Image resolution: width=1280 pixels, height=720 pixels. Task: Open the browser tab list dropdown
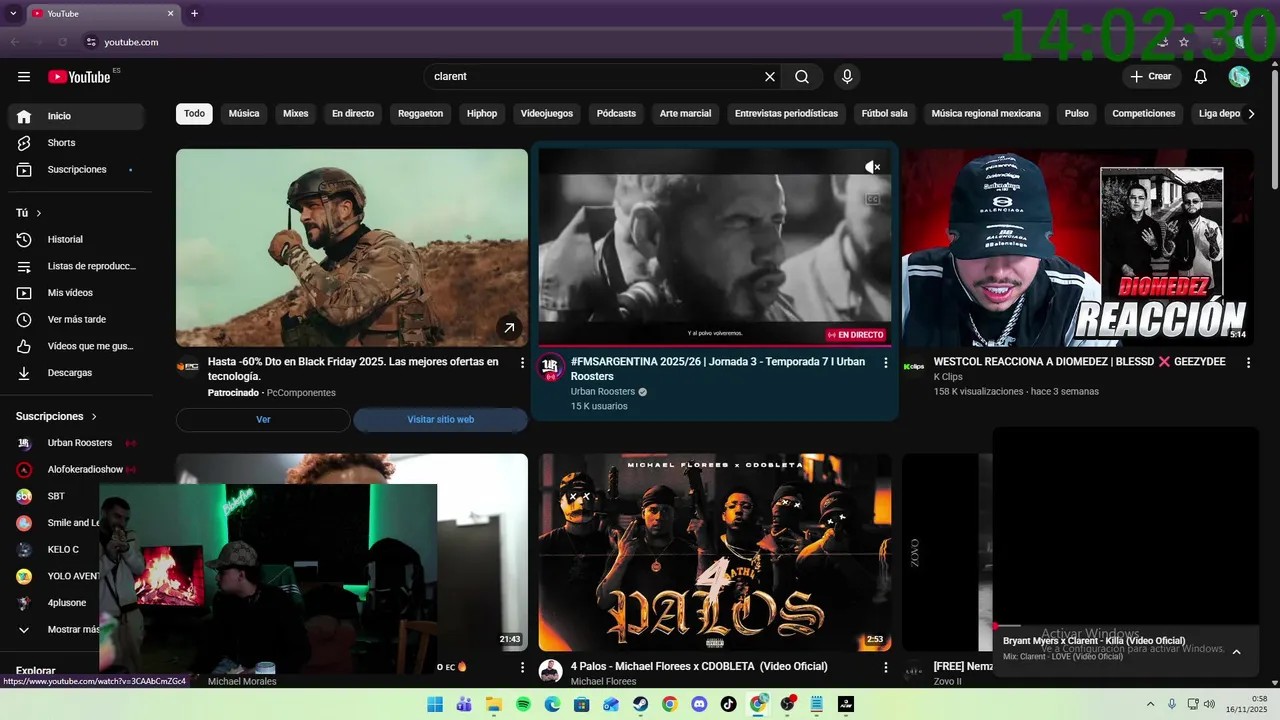coord(13,13)
